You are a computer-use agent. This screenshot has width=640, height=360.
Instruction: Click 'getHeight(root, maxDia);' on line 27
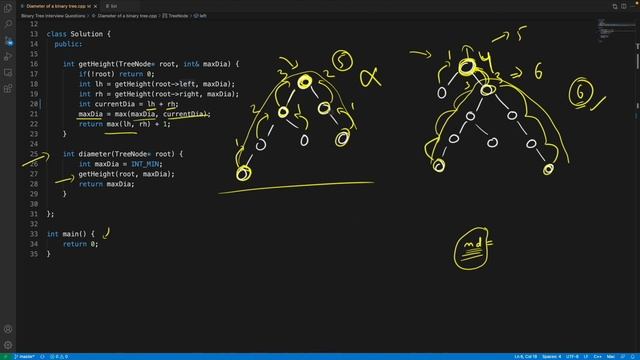pyautogui.click(x=127, y=174)
